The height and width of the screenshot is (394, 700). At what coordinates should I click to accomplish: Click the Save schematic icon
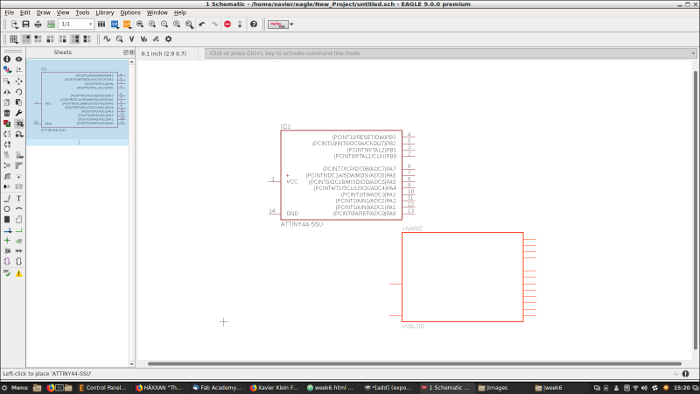tap(26, 24)
